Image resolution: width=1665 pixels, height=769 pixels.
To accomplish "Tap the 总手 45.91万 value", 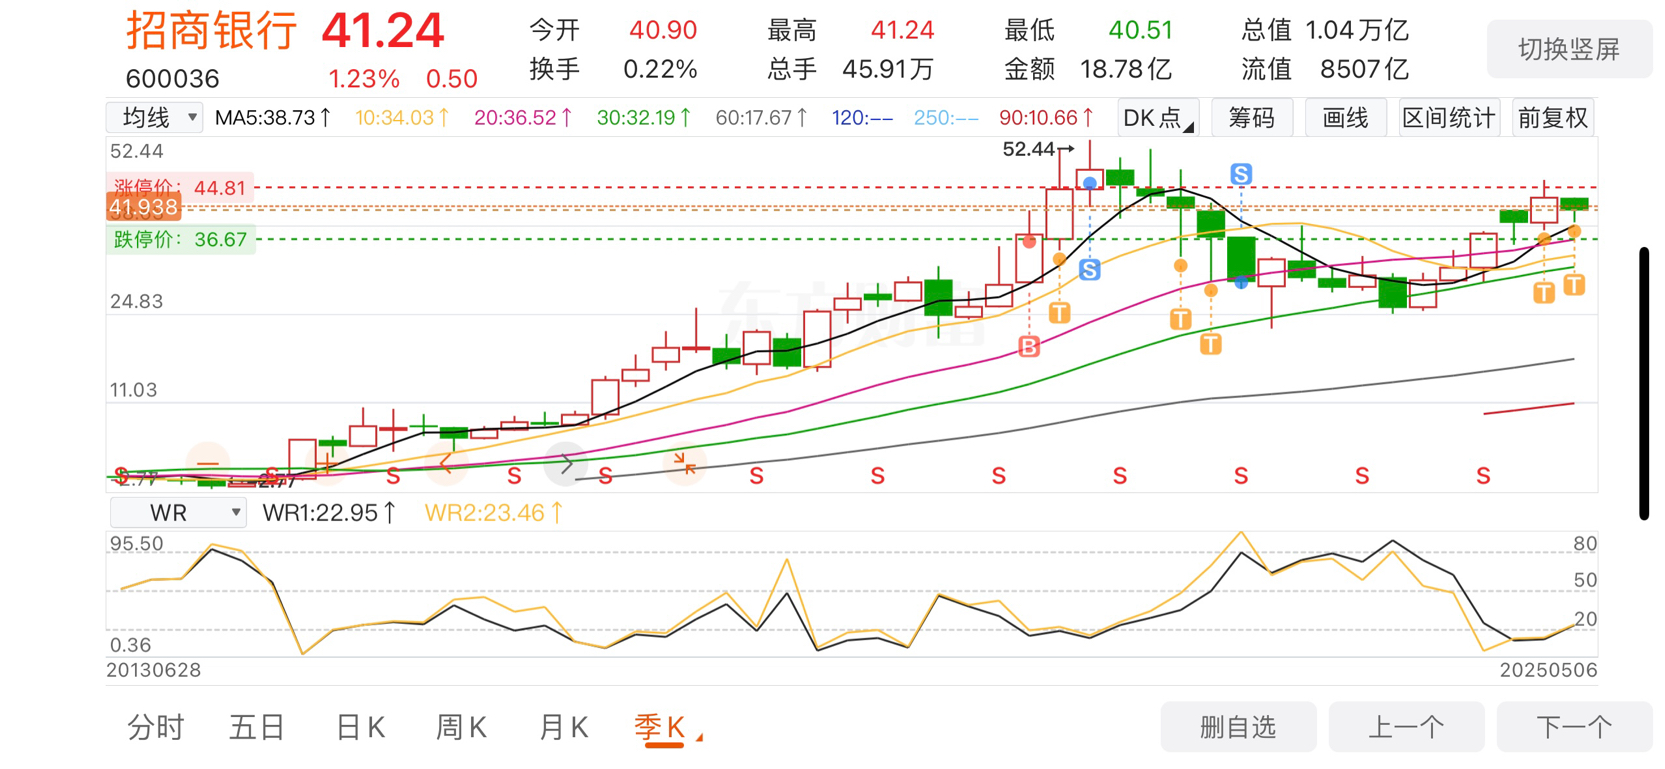I will [888, 69].
